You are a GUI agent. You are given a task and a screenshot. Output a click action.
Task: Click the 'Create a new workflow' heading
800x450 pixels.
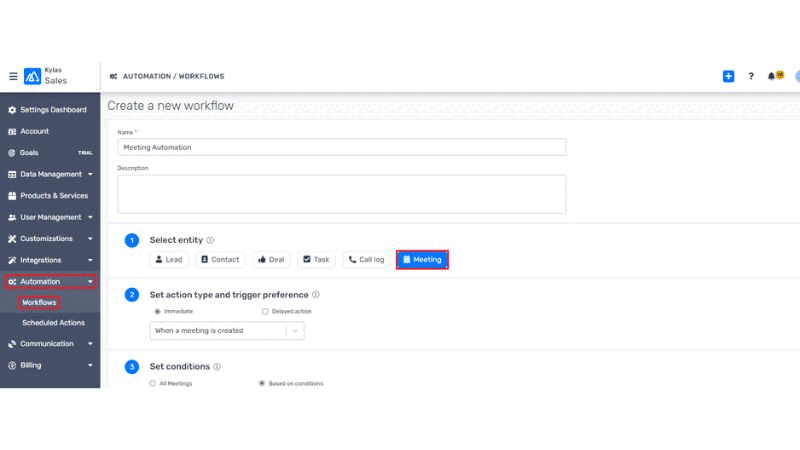click(170, 106)
